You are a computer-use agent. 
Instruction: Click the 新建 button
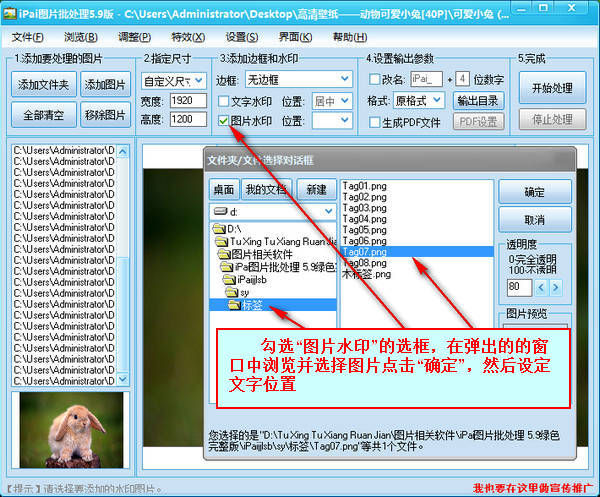pos(316,189)
